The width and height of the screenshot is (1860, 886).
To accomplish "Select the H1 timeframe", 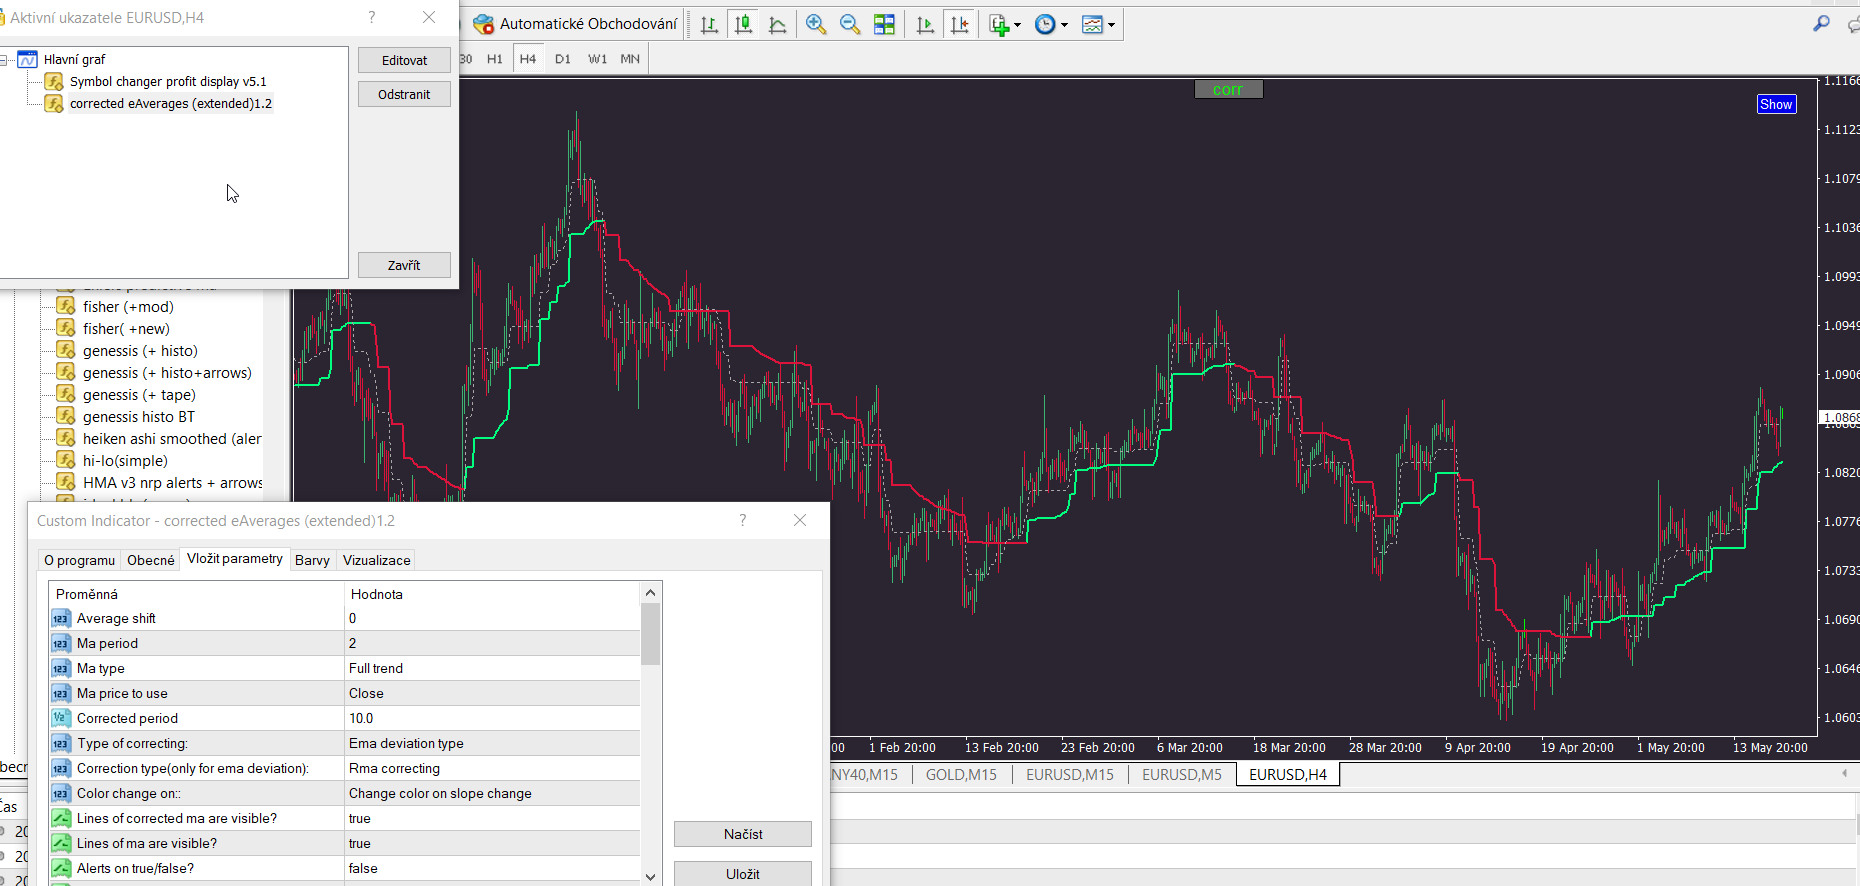I will pos(495,59).
